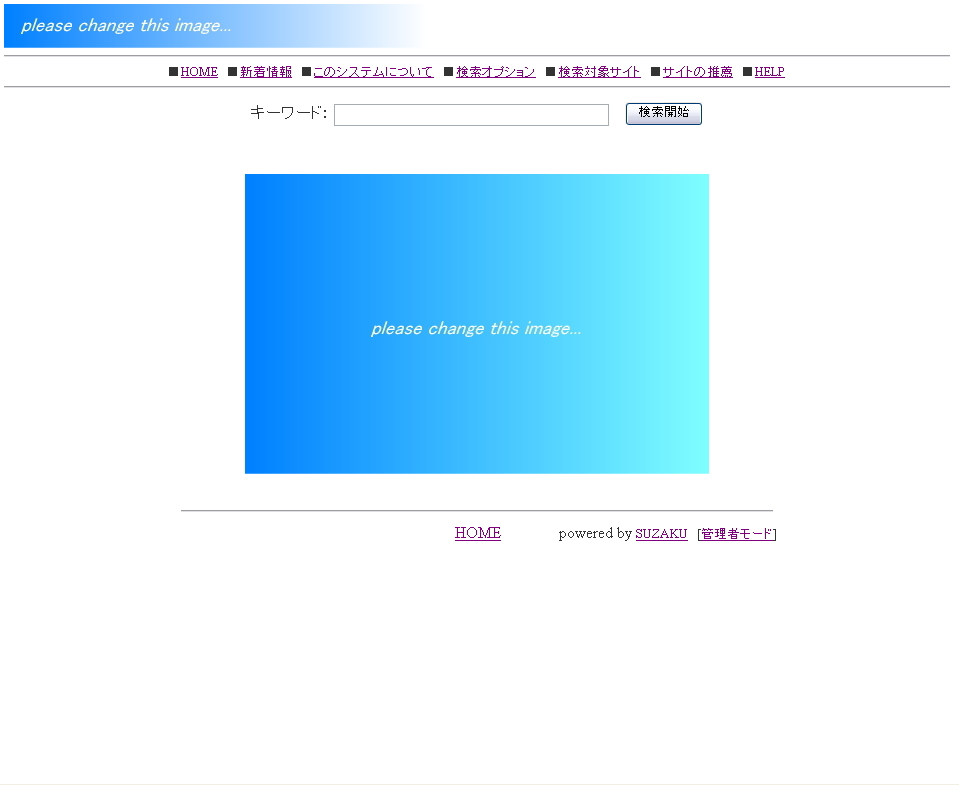
Task: Open the 新着情報 navigation link
Action: [266, 72]
